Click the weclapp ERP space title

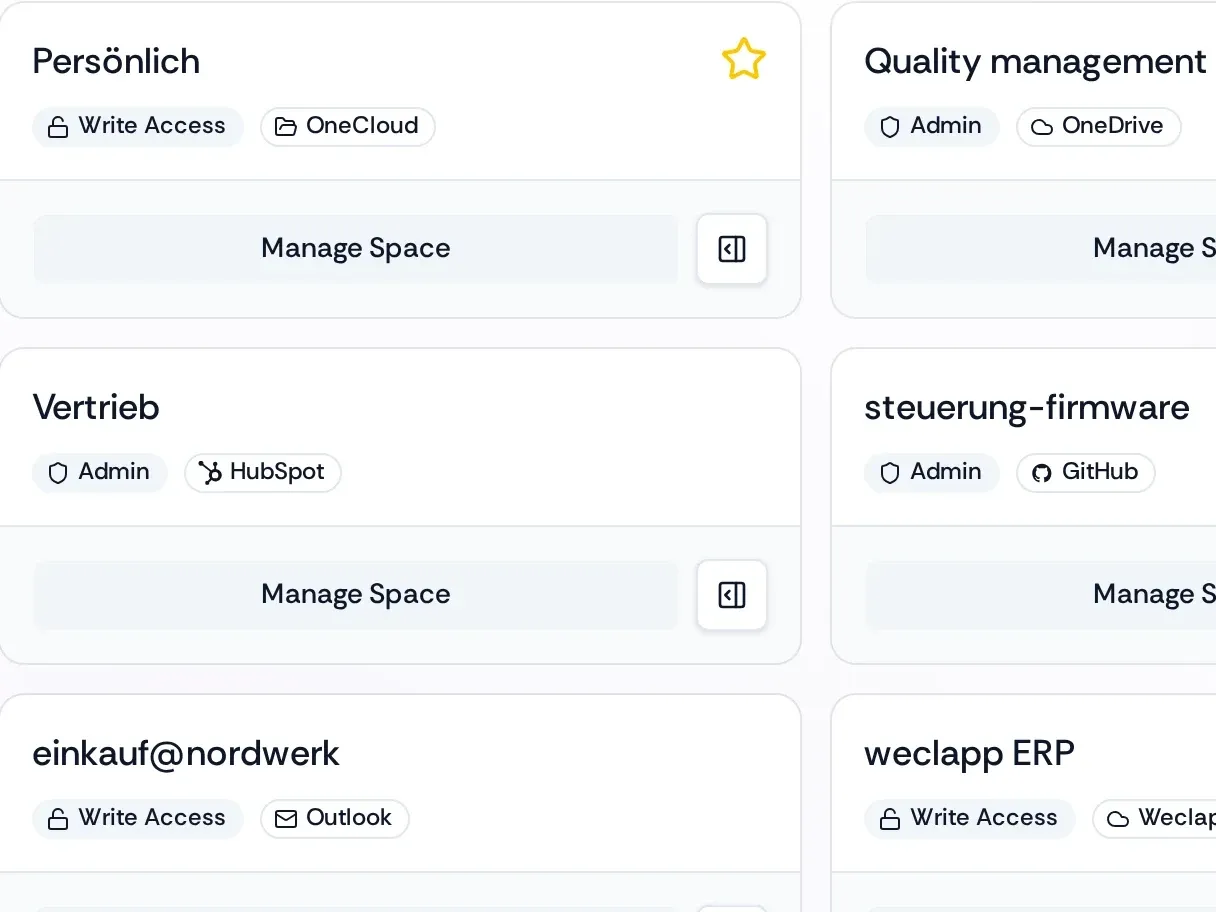tap(970, 753)
